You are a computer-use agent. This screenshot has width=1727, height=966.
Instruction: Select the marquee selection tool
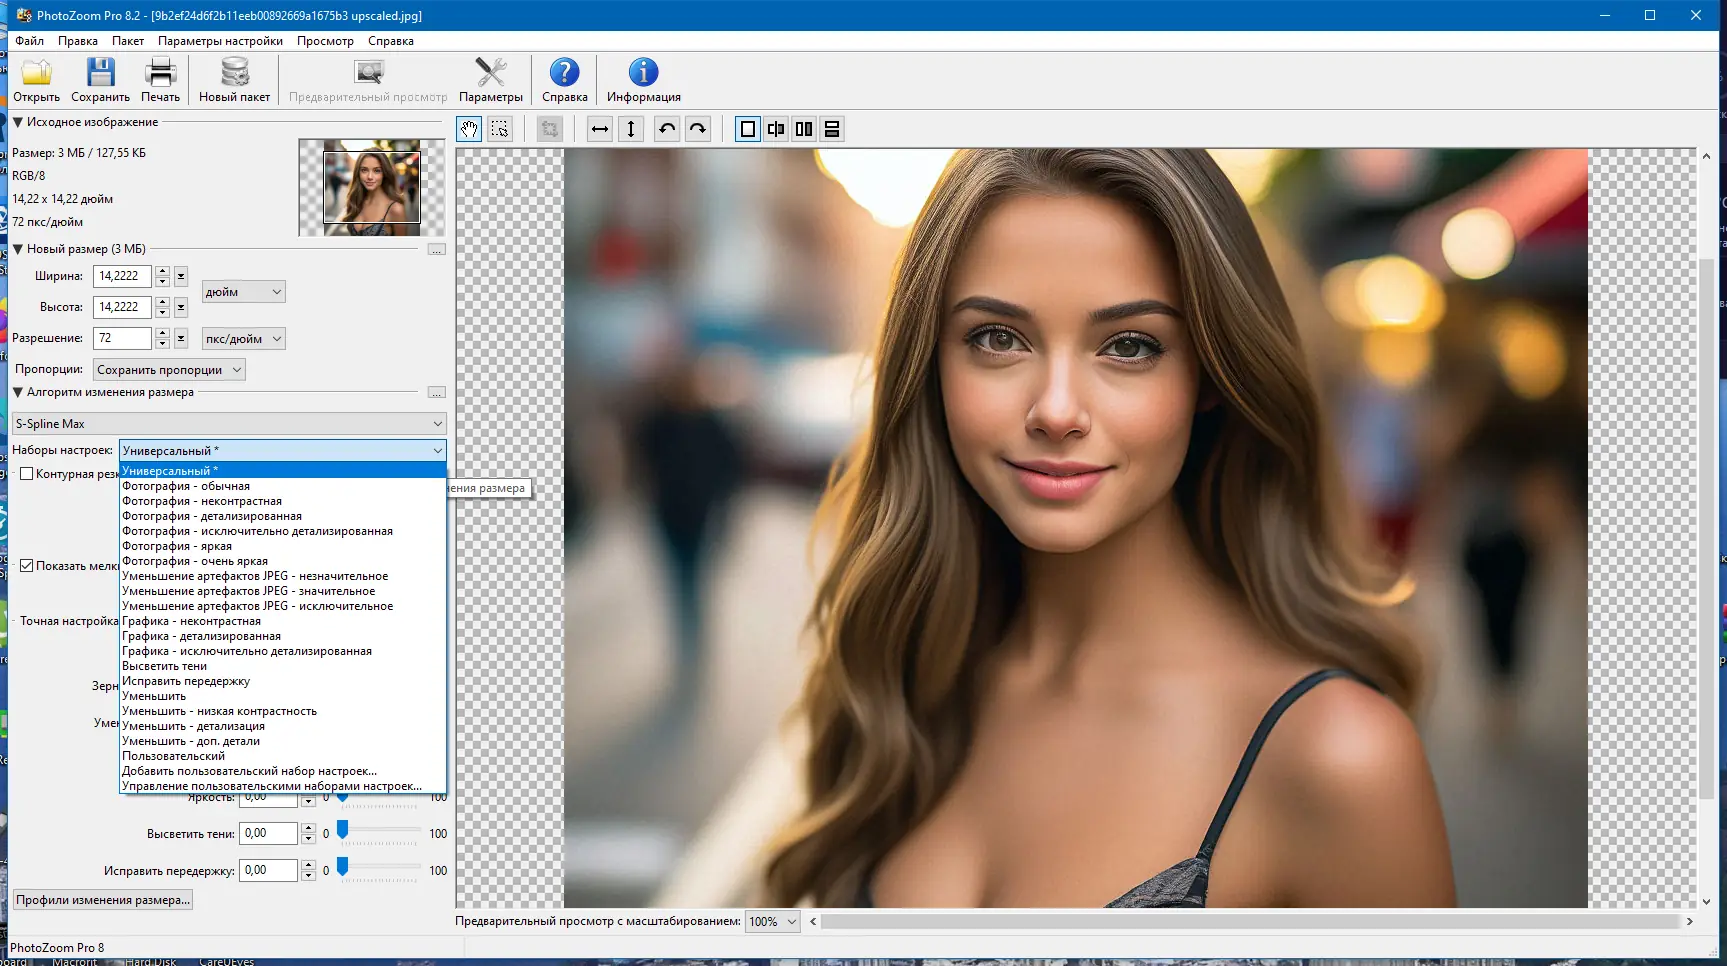click(x=500, y=129)
